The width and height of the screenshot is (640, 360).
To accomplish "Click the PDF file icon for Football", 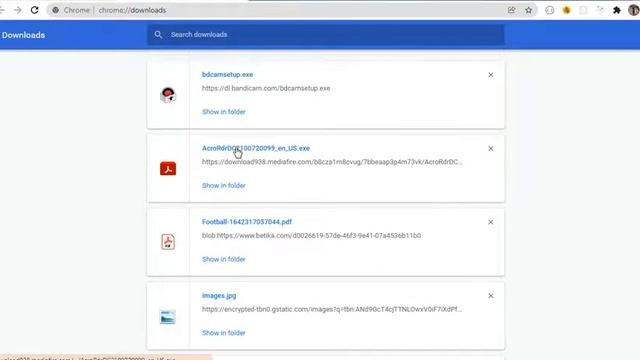I will [168, 242].
